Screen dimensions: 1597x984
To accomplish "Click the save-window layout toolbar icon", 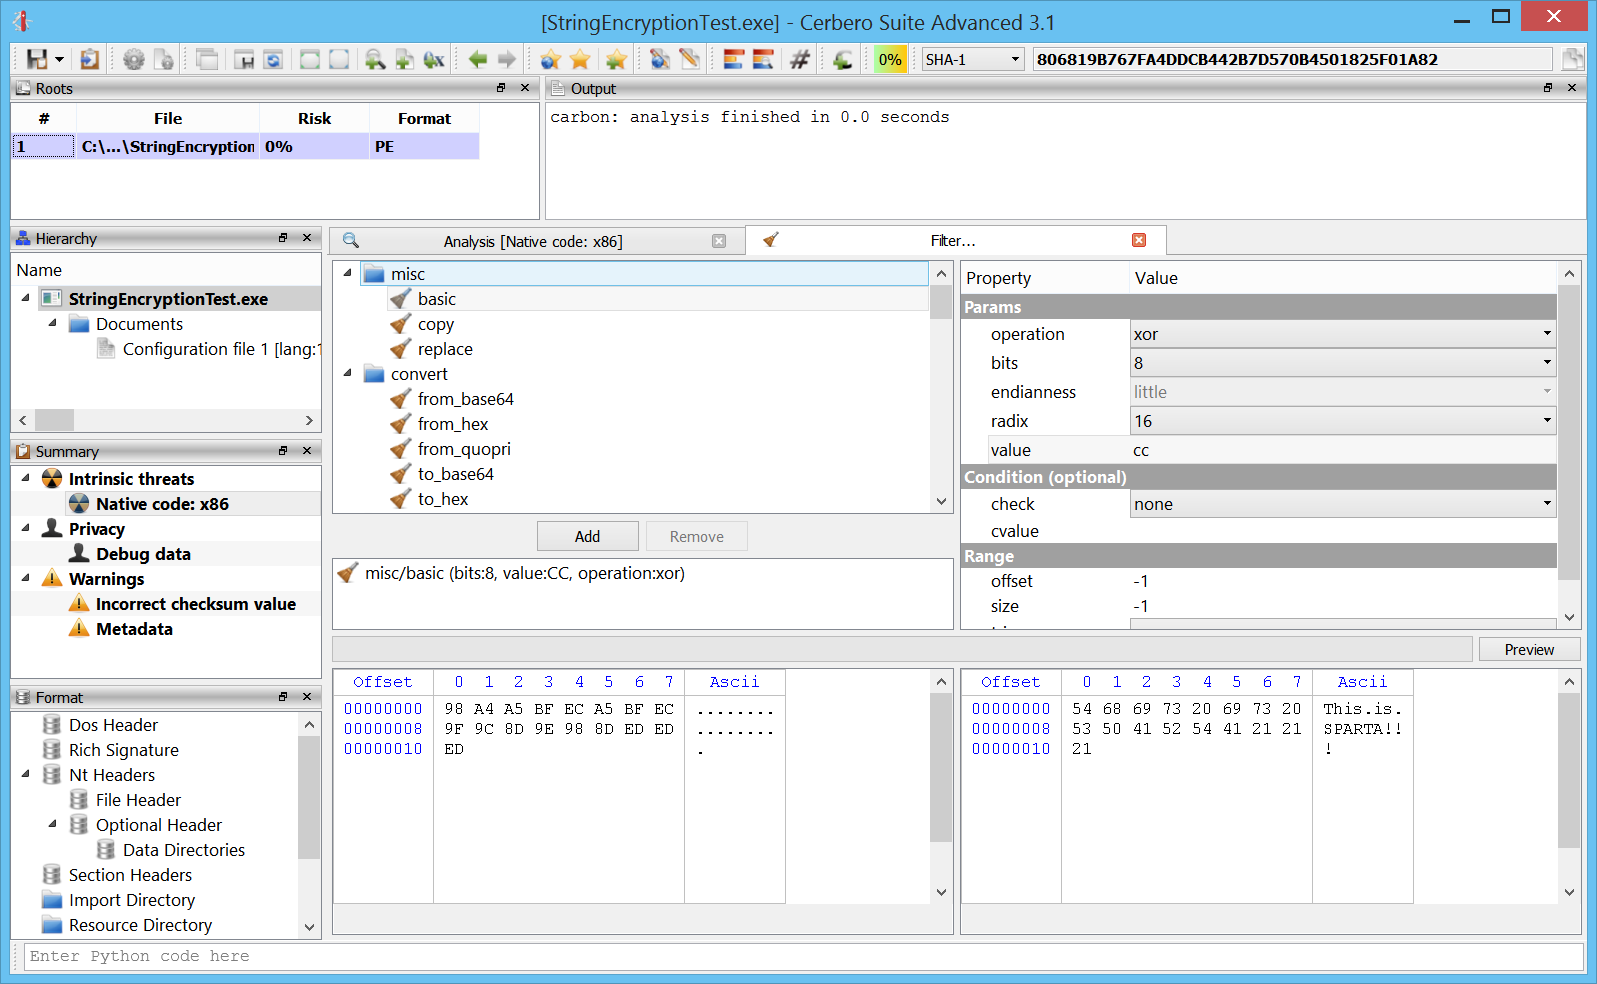I will pyautogui.click(x=244, y=59).
